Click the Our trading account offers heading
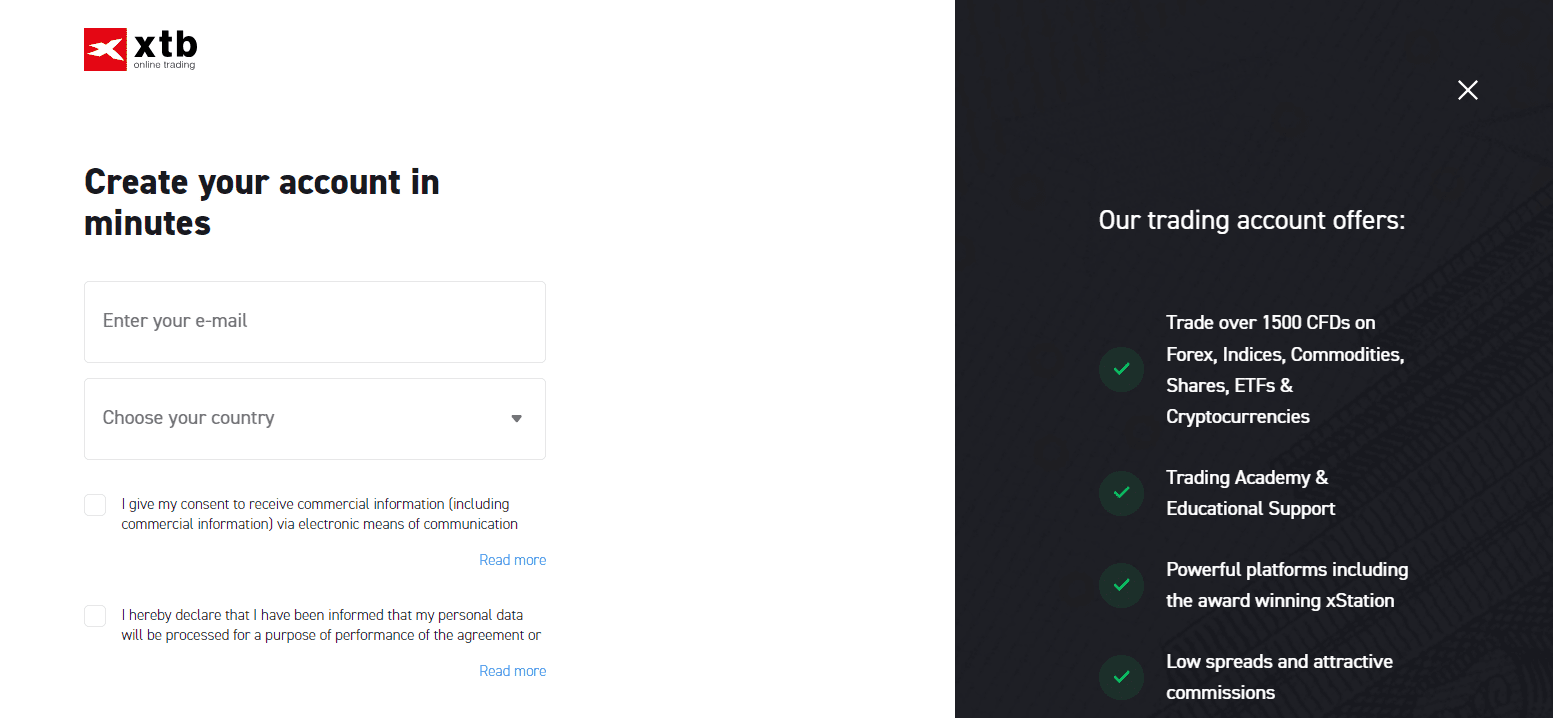This screenshot has width=1553, height=718. [x=1252, y=220]
